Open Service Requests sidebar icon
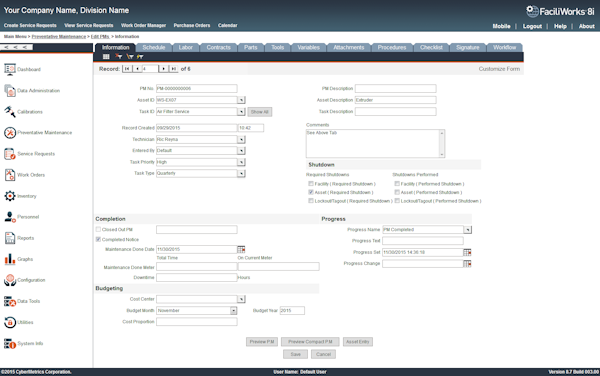Viewport: 600px width, 376px height. click(x=10, y=154)
